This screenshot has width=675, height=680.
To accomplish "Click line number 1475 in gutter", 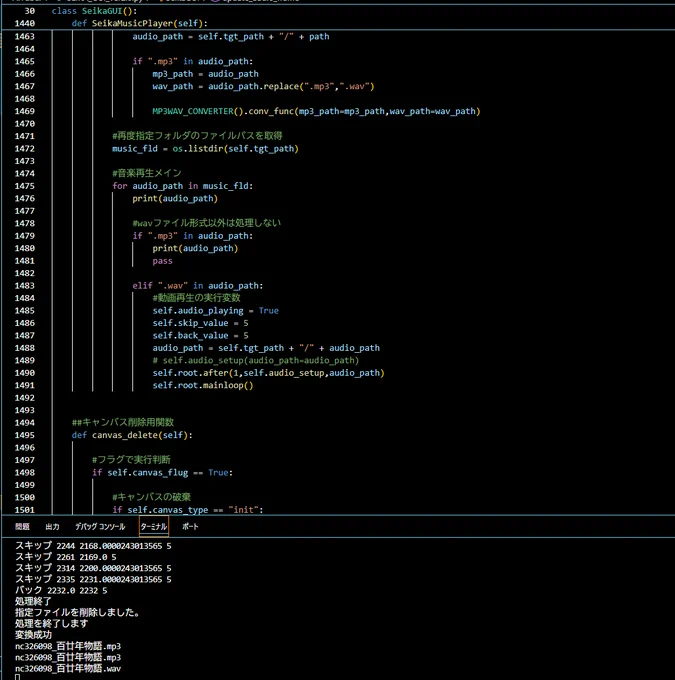I will tap(25, 186).
